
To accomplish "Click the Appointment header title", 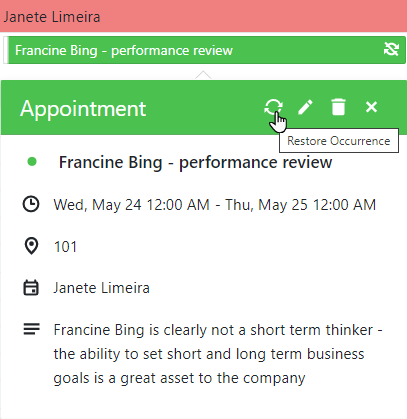I will (x=83, y=109).
